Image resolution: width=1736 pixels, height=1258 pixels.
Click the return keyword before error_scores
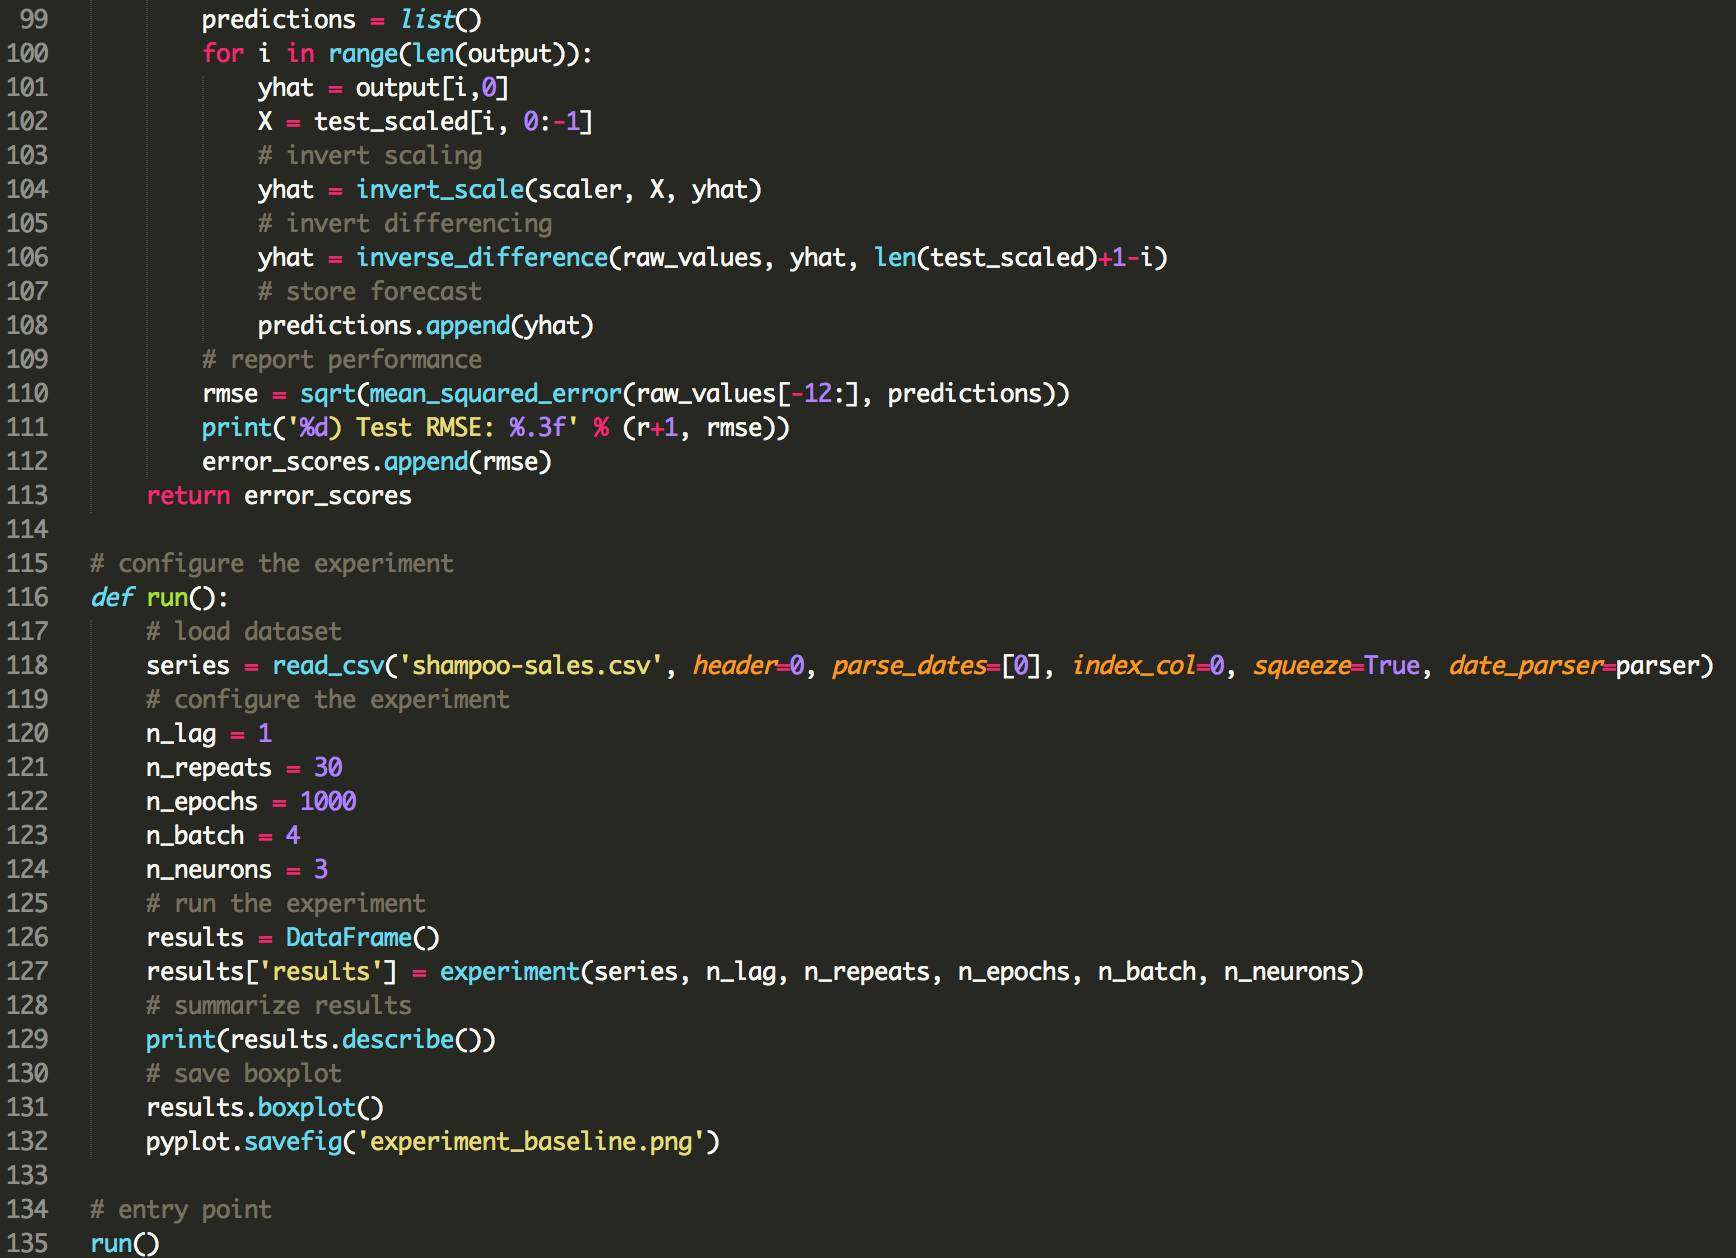188,495
